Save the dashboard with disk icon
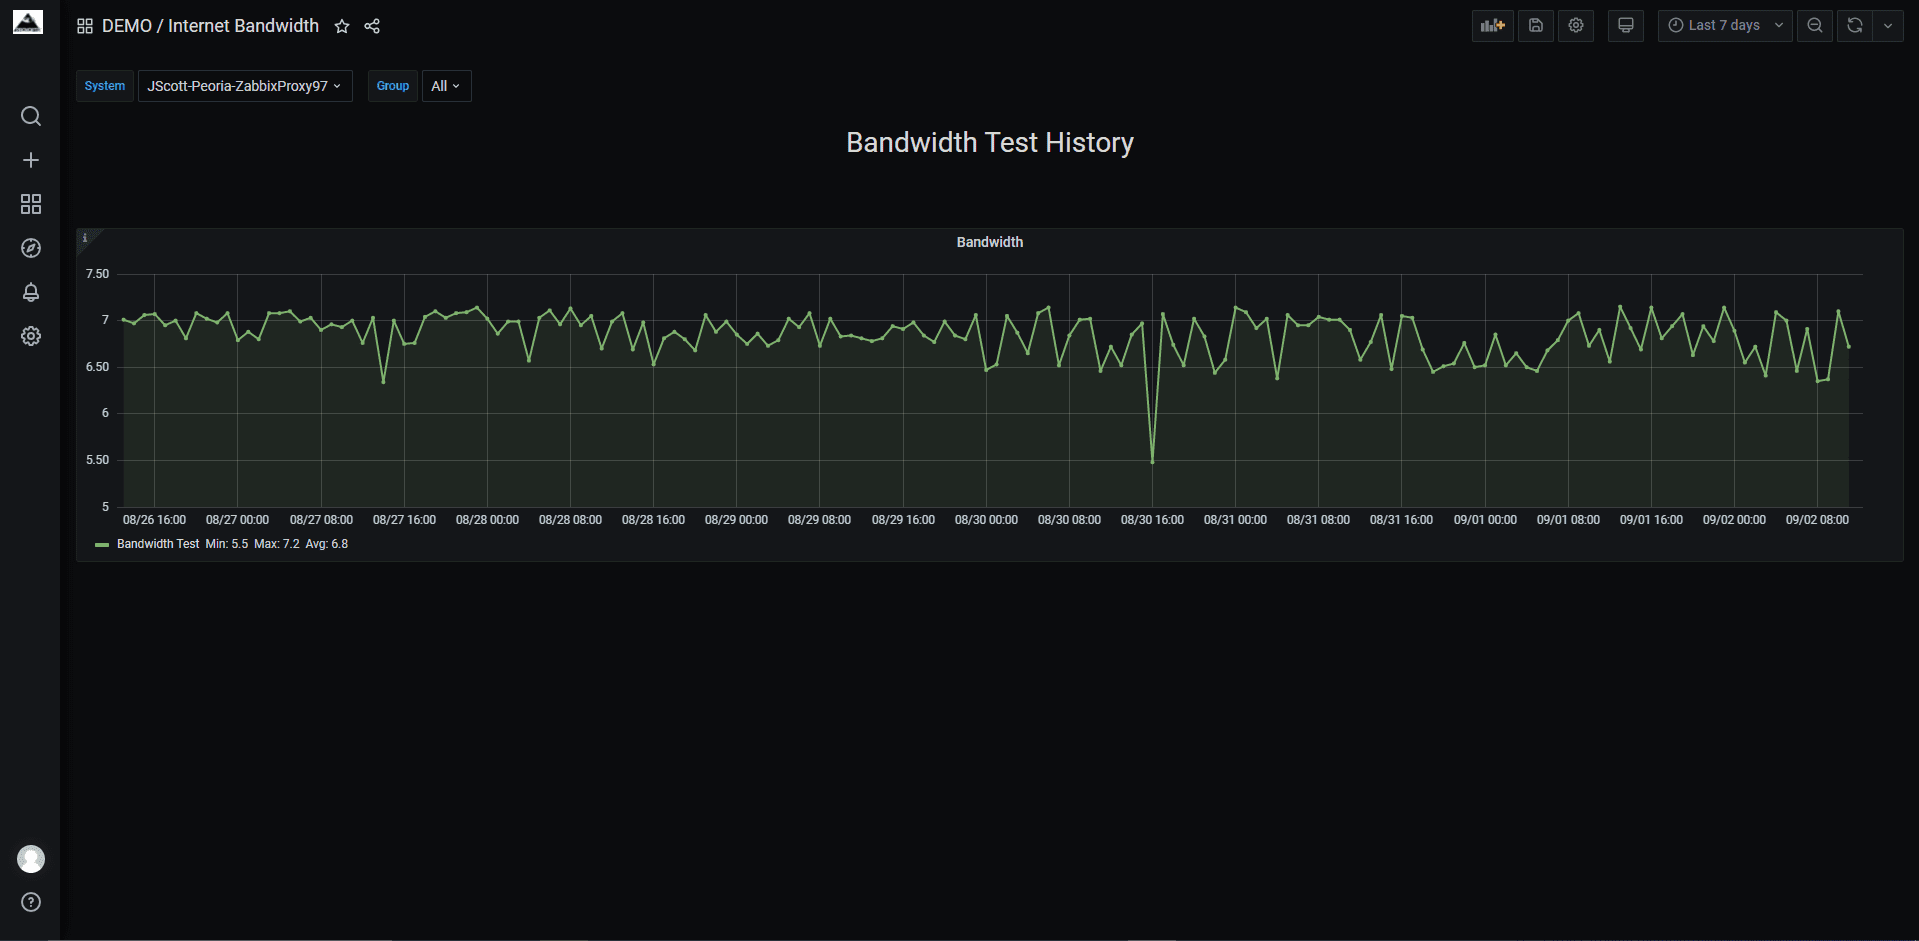1919x941 pixels. pos(1536,26)
